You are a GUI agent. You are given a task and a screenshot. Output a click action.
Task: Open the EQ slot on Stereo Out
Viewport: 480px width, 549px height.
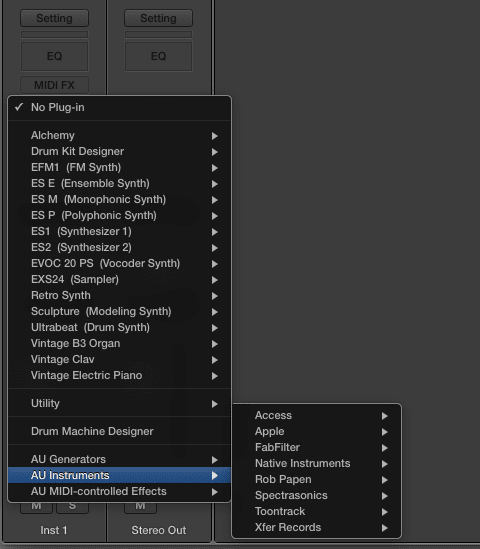158,56
